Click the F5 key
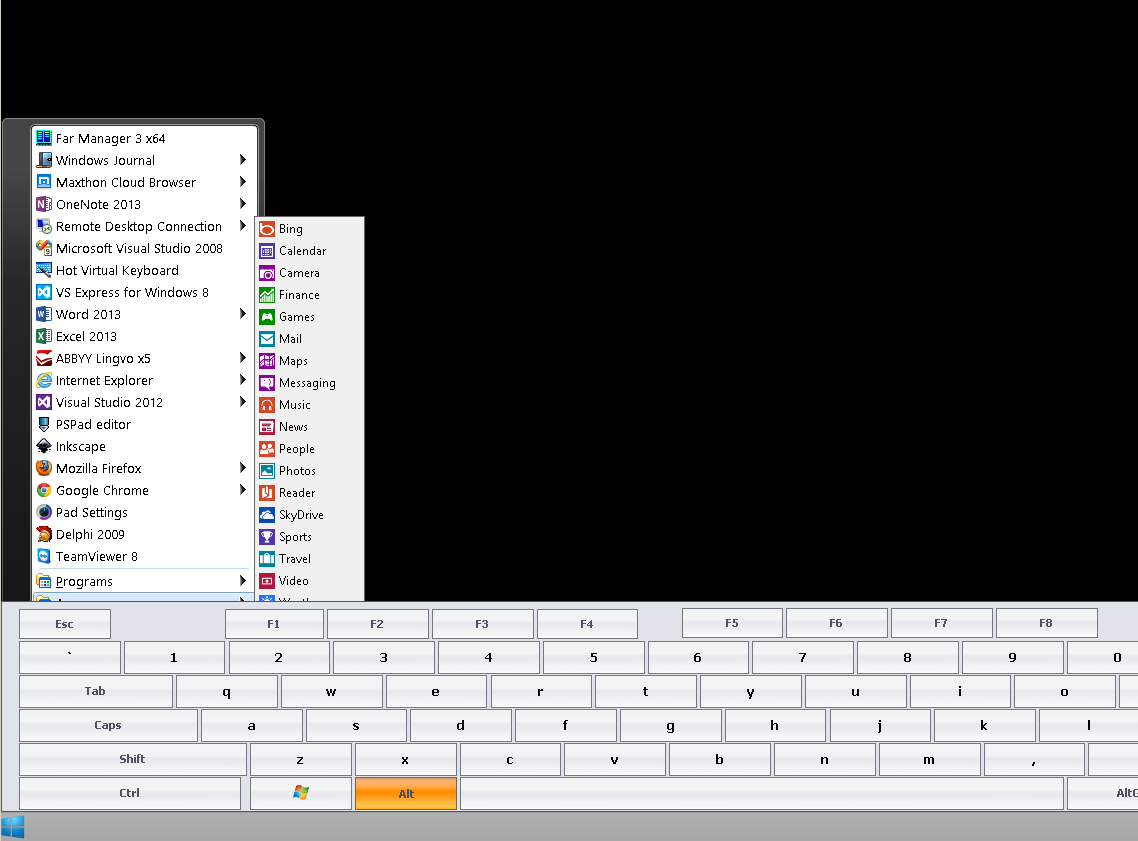The image size is (1138, 841). pos(732,623)
